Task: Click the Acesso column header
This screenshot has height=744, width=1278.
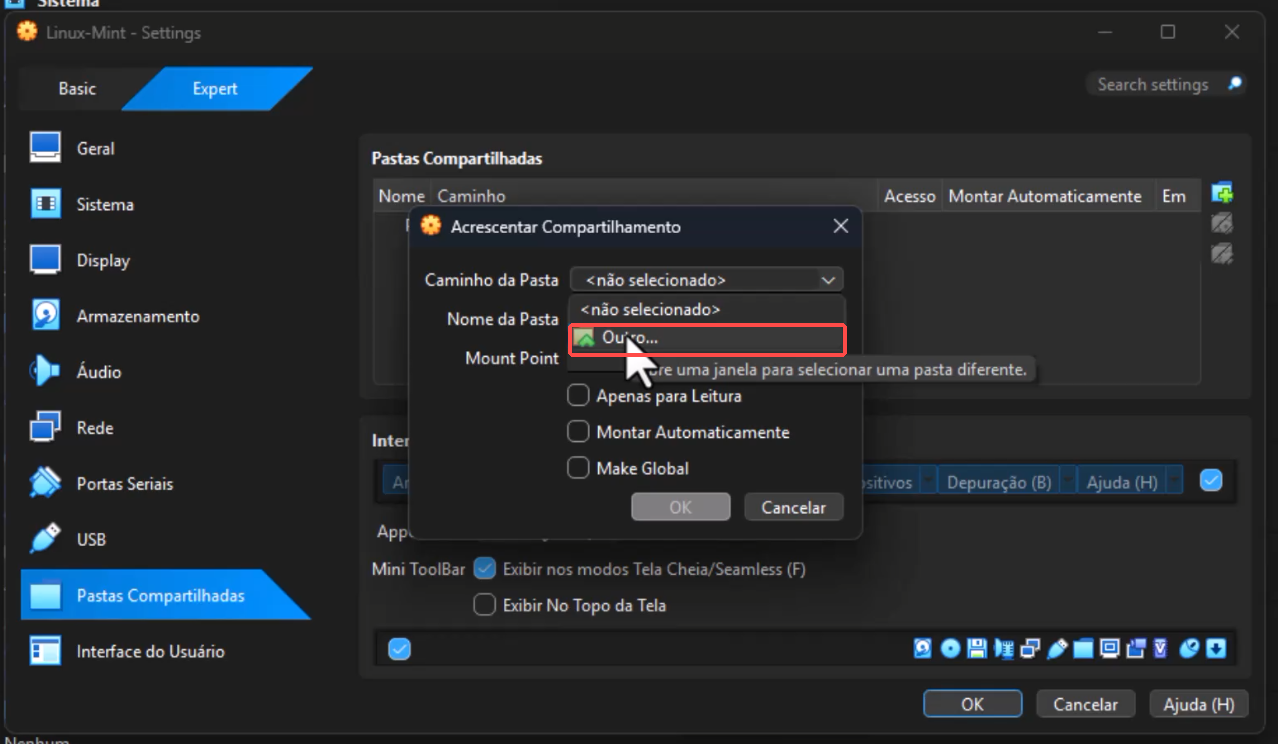Action: pyautogui.click(x=910, y=196)
